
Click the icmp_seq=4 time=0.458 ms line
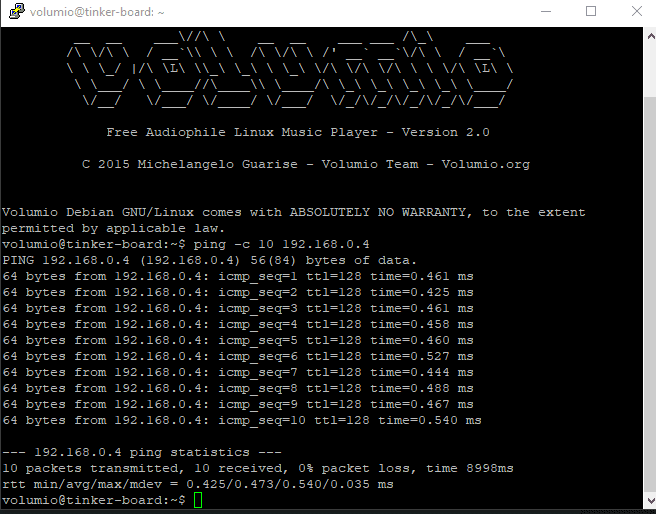click(238, 324)
